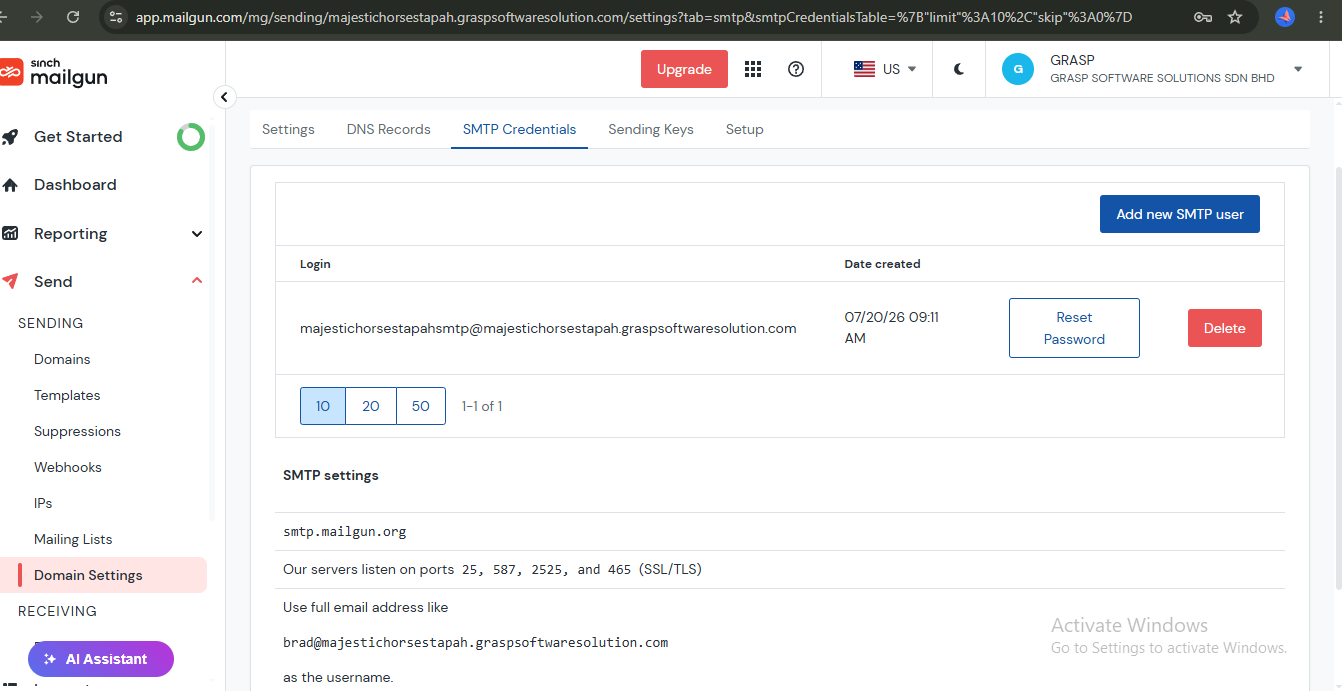Open Templates in the sidebar
Image resolution: width=1342 pixels, height=691 pixels.
(67, 395)
